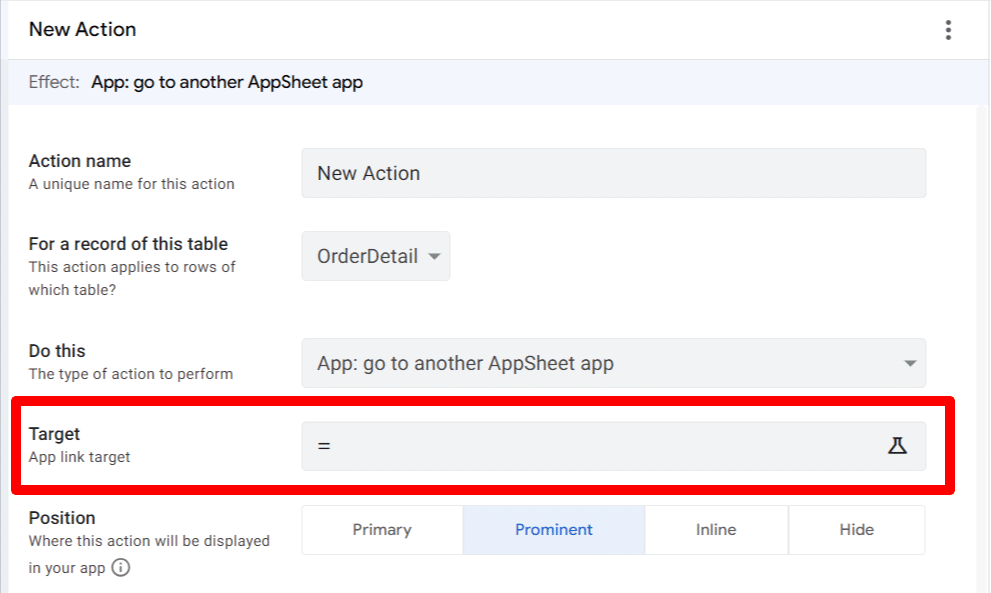Viewport: 991px width, 593px height.
Task: Select the Primary position option
Action: click(382, 530)
